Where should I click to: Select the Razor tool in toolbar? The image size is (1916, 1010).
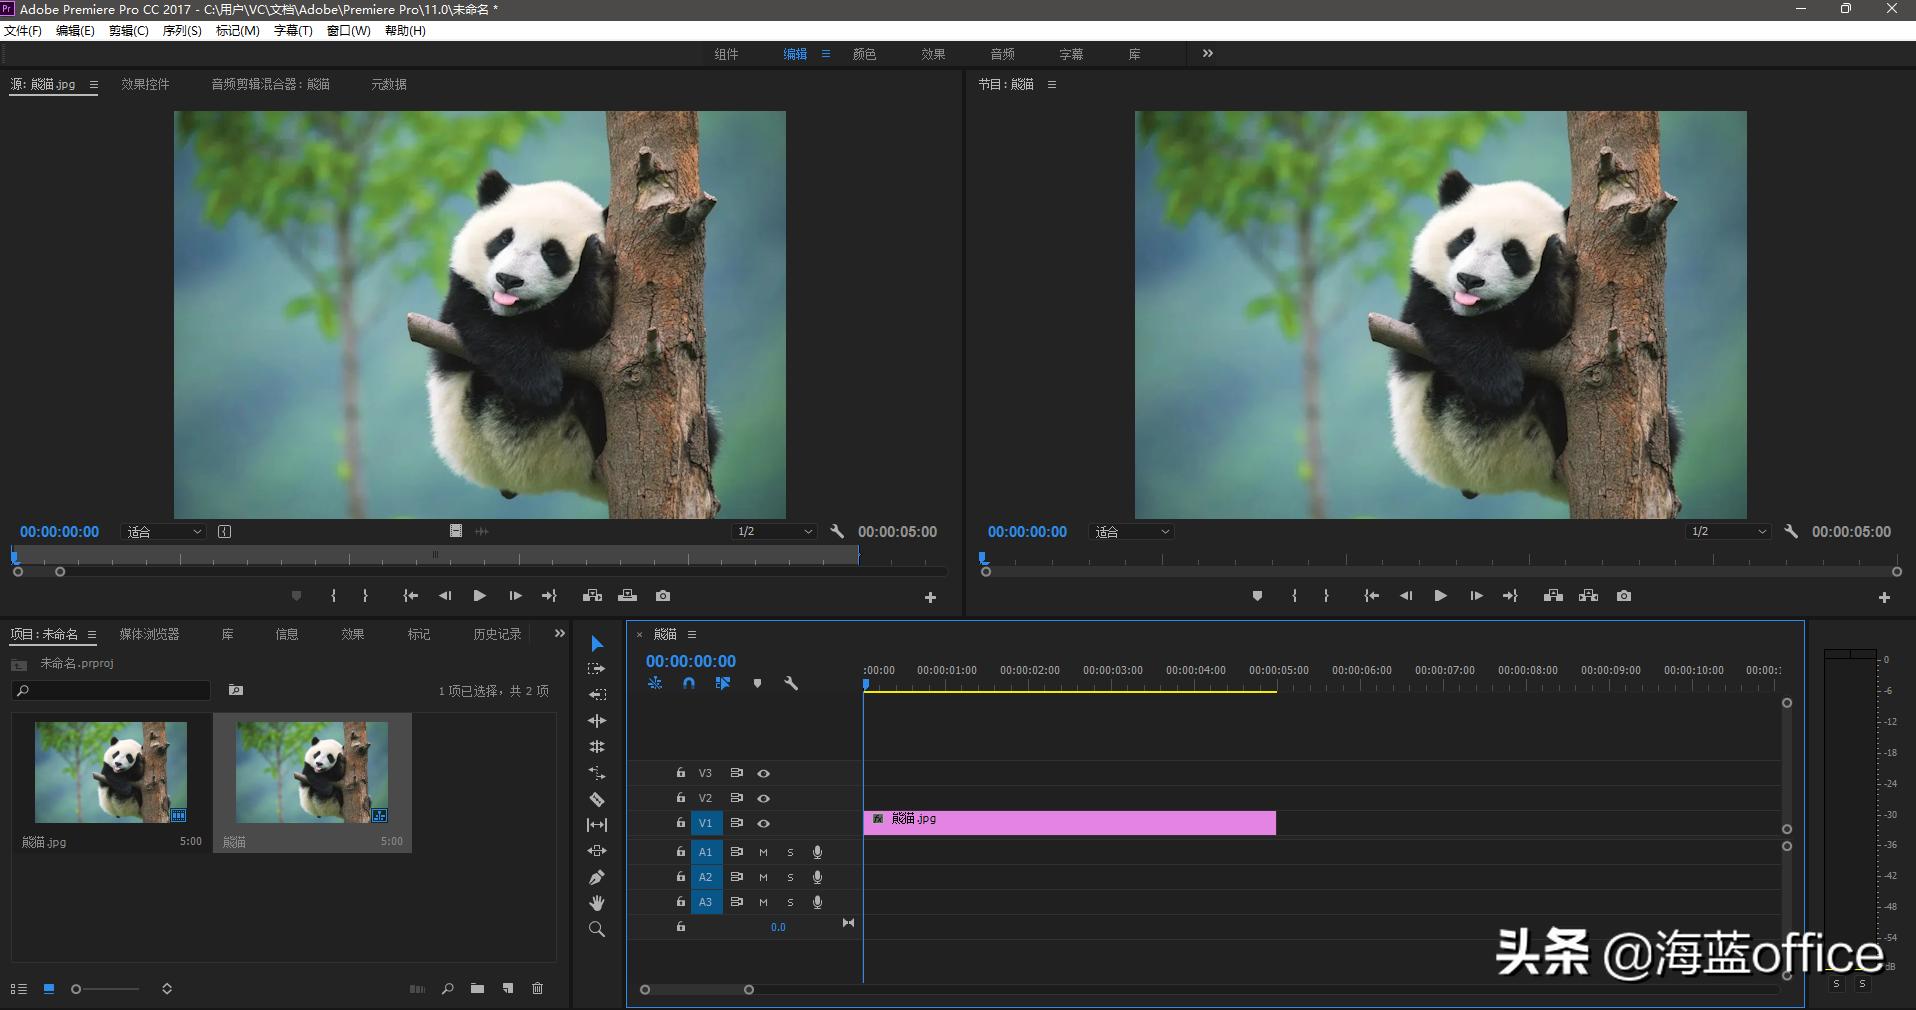[597, 799]
